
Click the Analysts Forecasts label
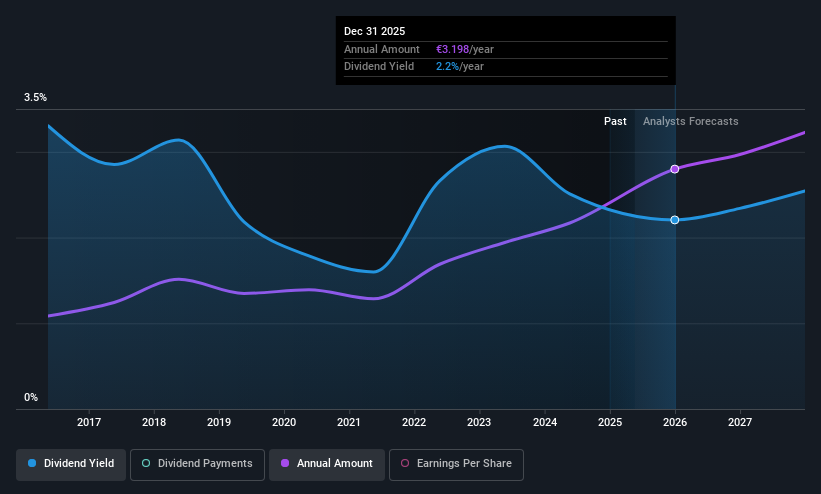691,122
